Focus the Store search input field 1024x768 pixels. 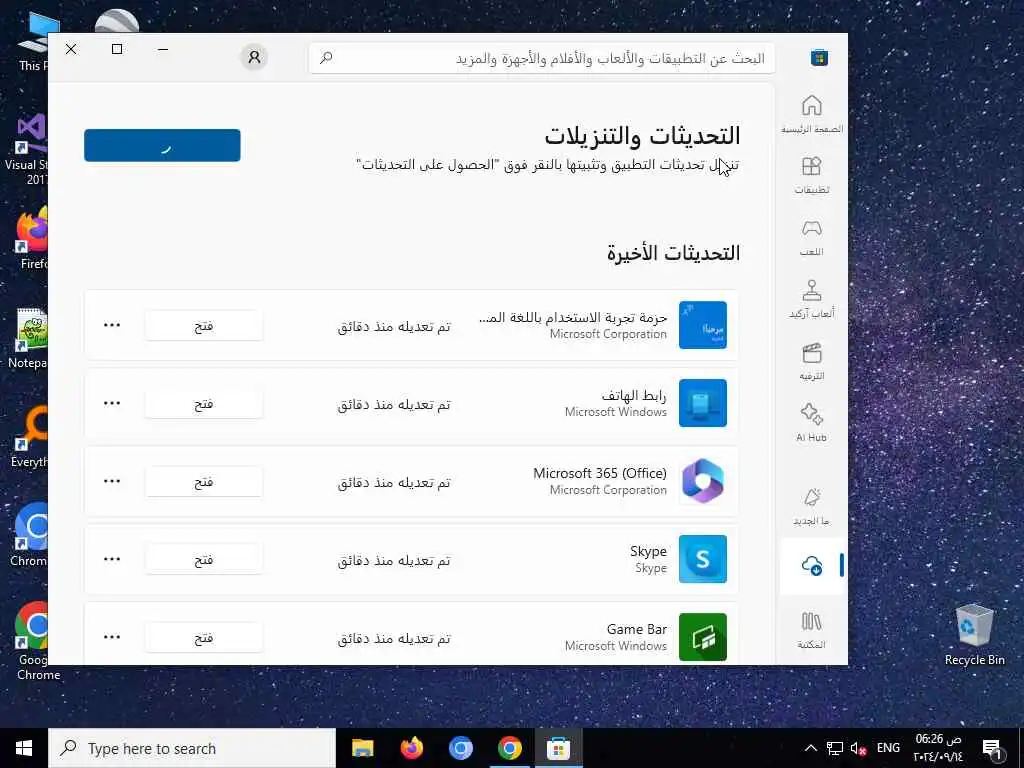click(542, 58)
